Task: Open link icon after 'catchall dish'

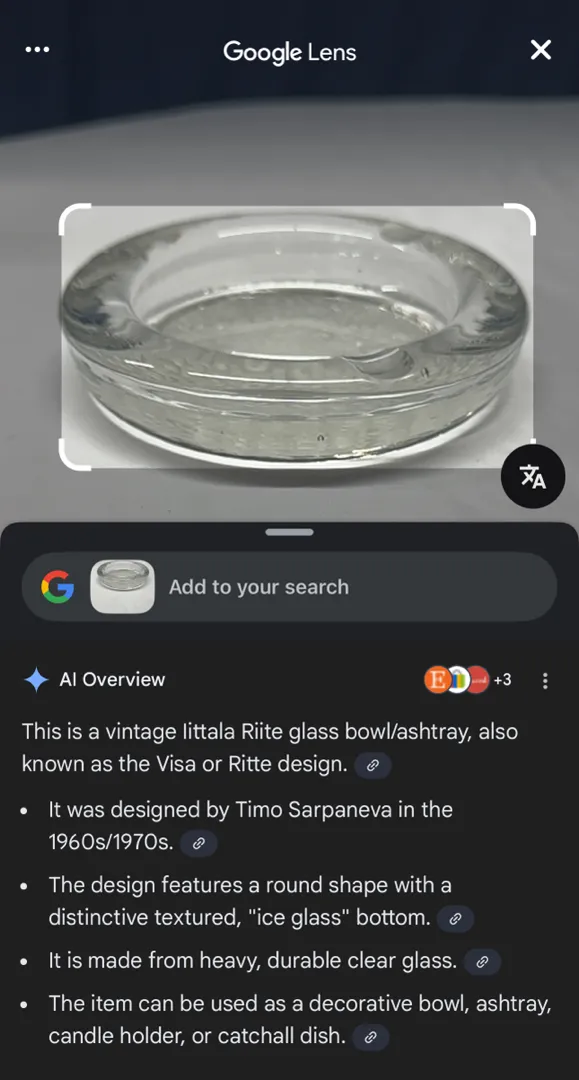Action: point(370,1037)
